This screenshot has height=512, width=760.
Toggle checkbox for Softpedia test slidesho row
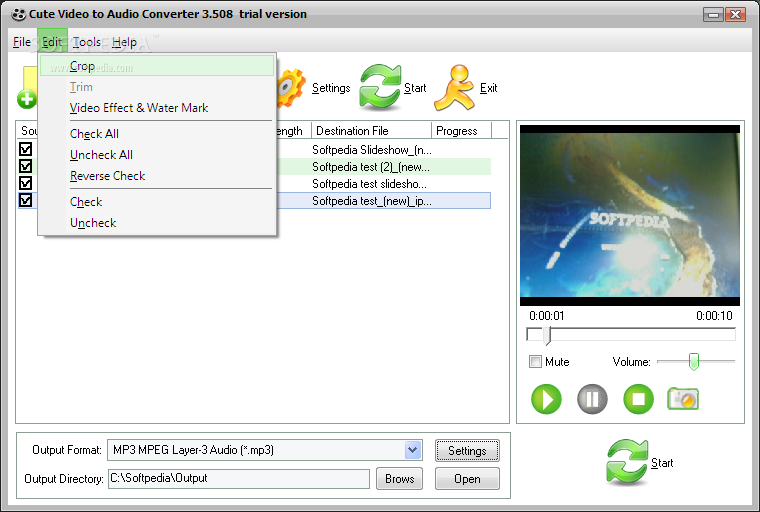pos(26,183)
